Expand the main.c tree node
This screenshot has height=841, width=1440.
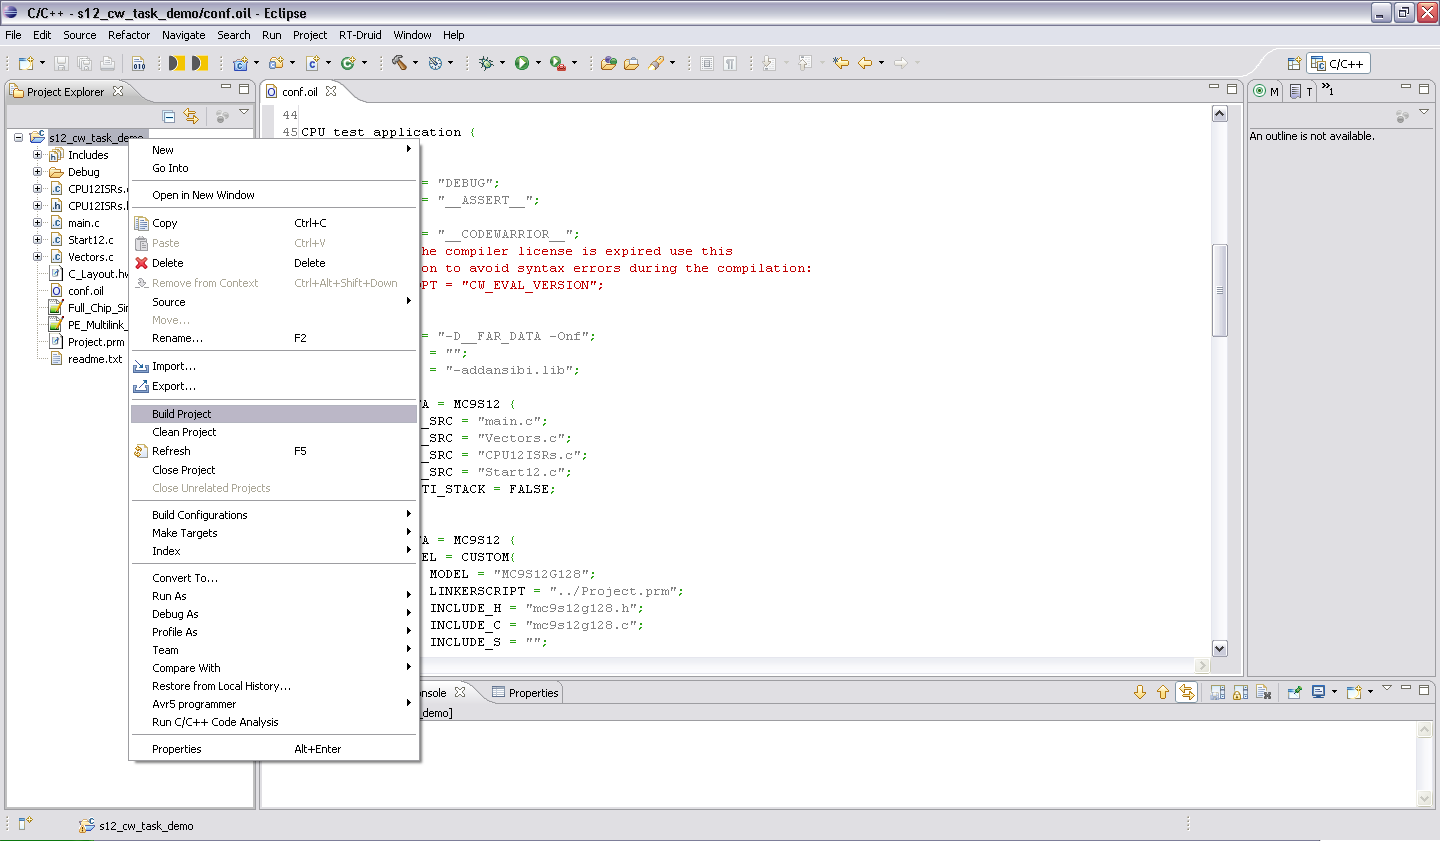(38, 223)
